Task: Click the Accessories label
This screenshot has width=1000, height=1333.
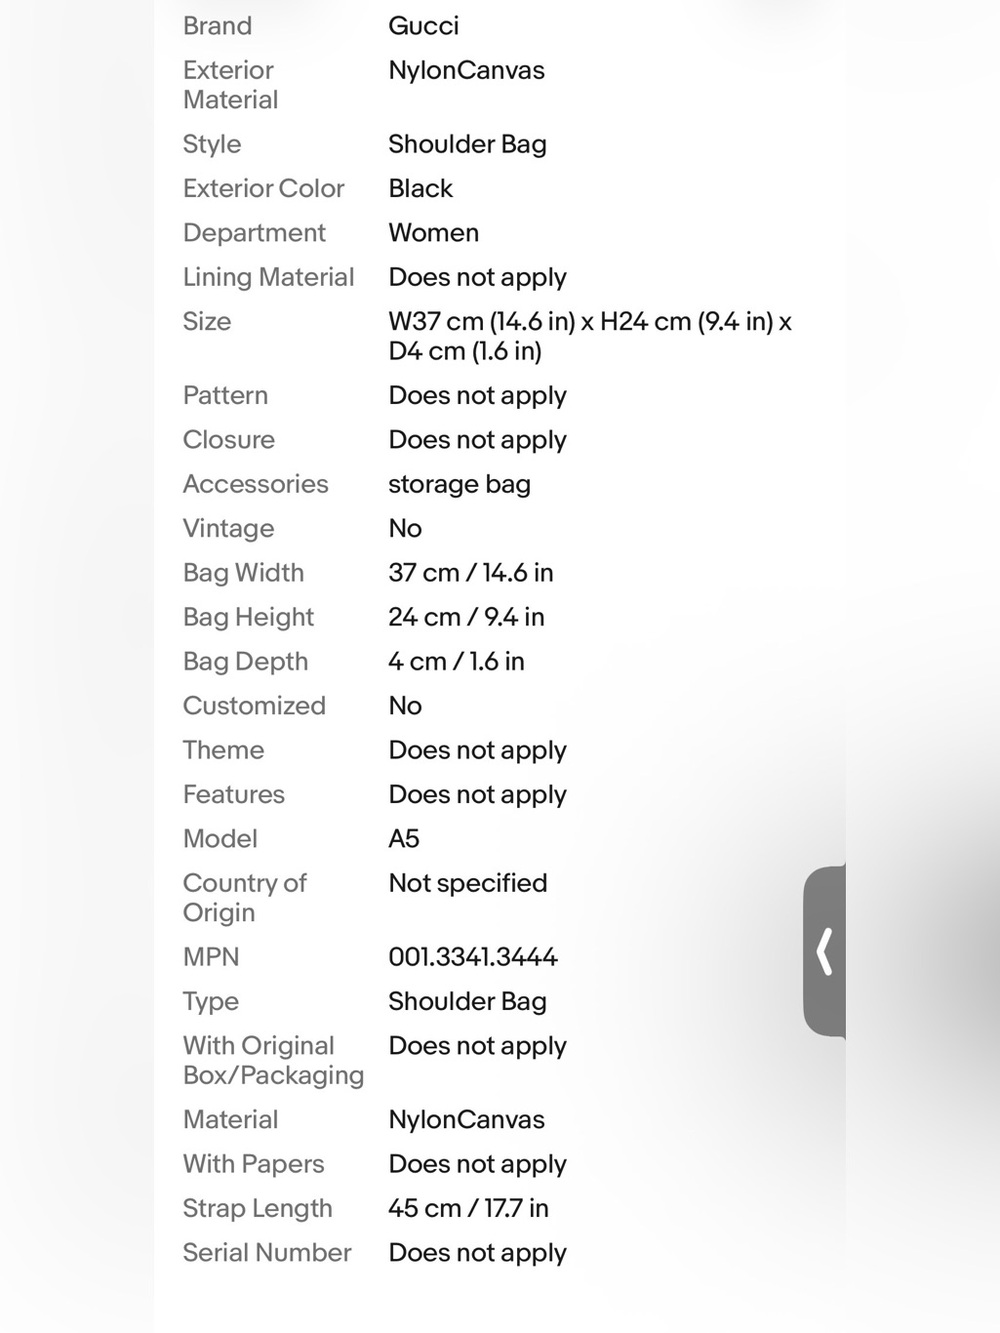Action: pyautogui.click(x=255, y=484)
